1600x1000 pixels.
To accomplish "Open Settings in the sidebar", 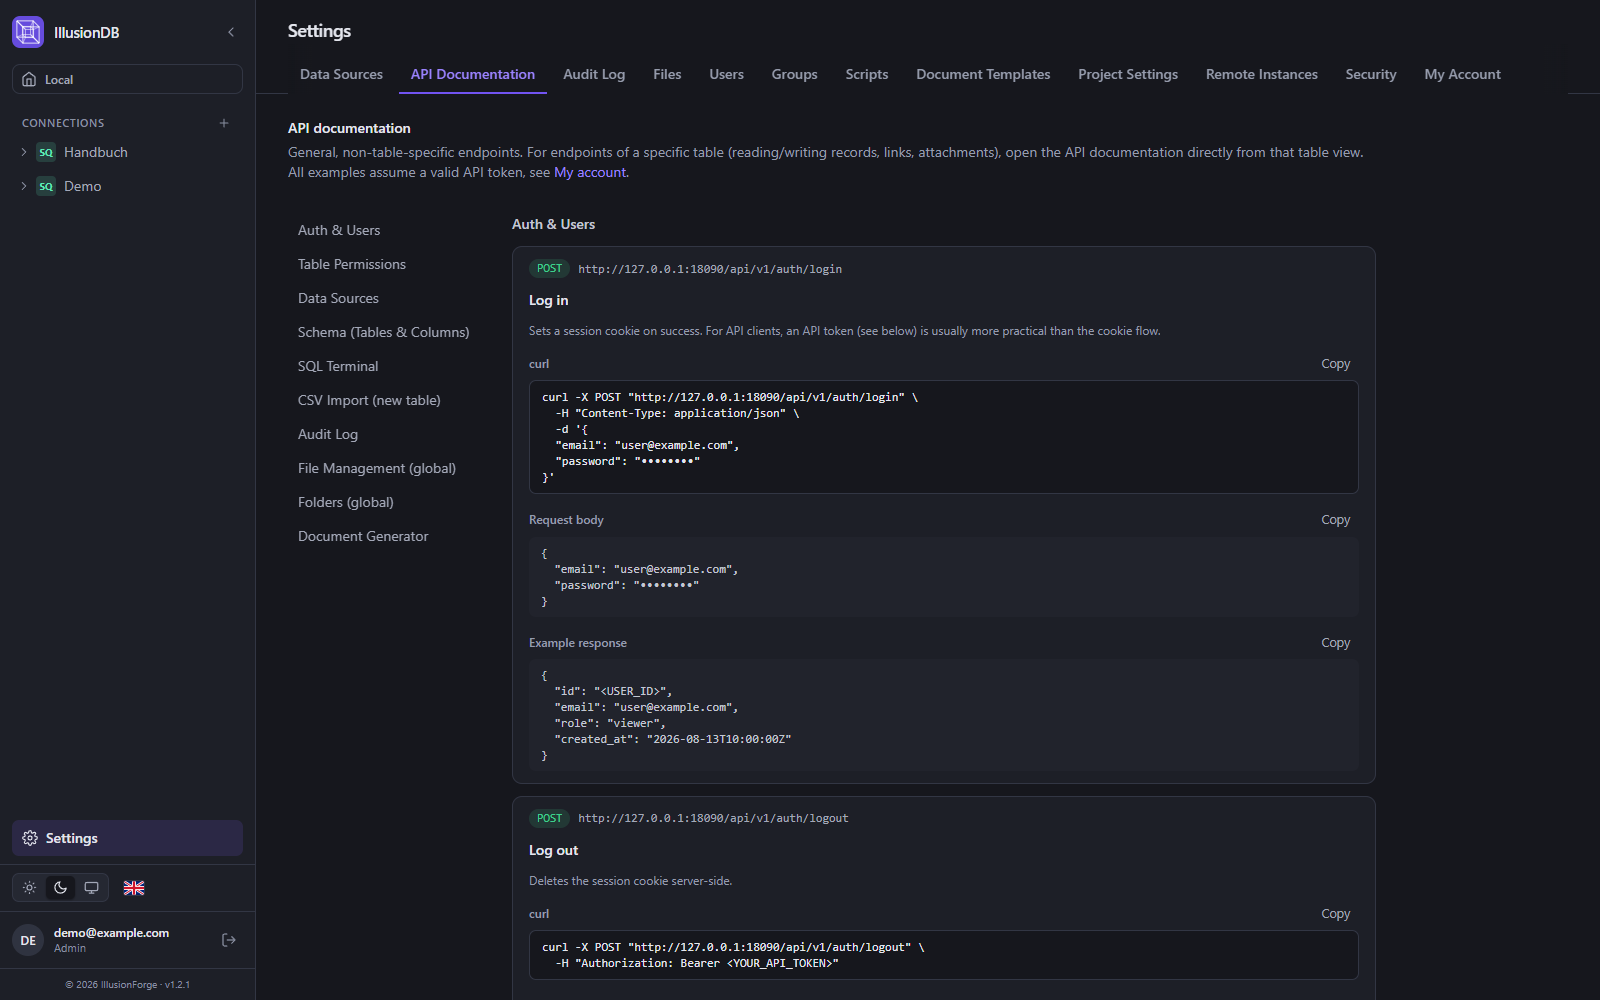I will point(127,838).
